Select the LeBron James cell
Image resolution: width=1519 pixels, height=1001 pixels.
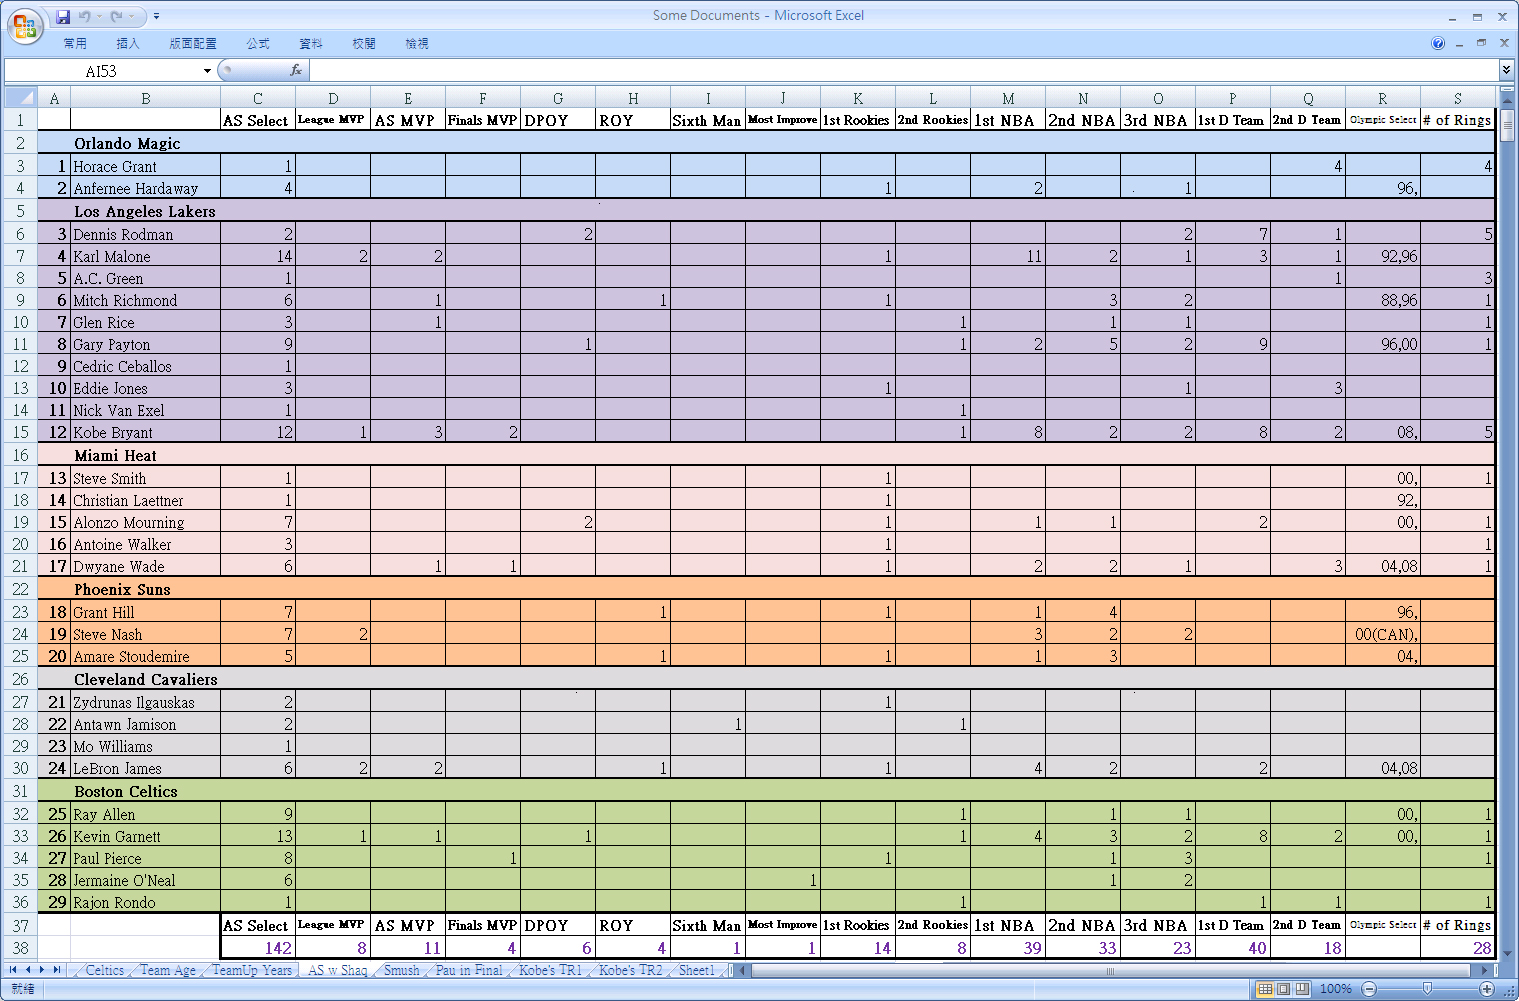pos(146,768)
